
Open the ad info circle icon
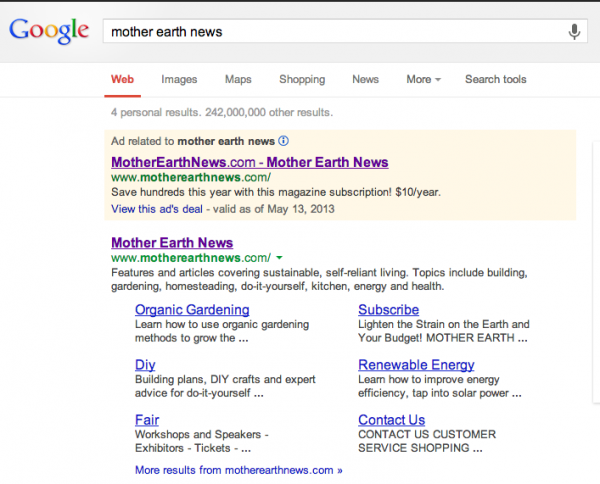pyautogui.click(x=283, y=141)
